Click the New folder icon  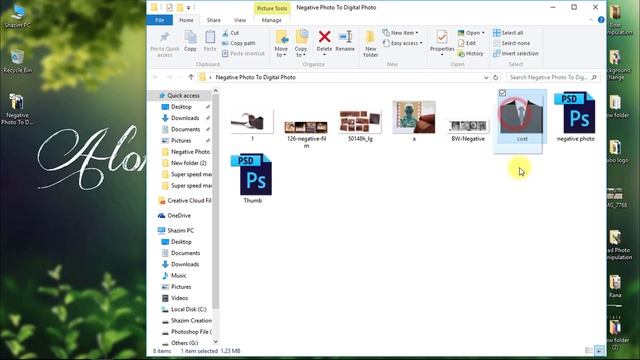pyautogui.click(x=370, y=37)
